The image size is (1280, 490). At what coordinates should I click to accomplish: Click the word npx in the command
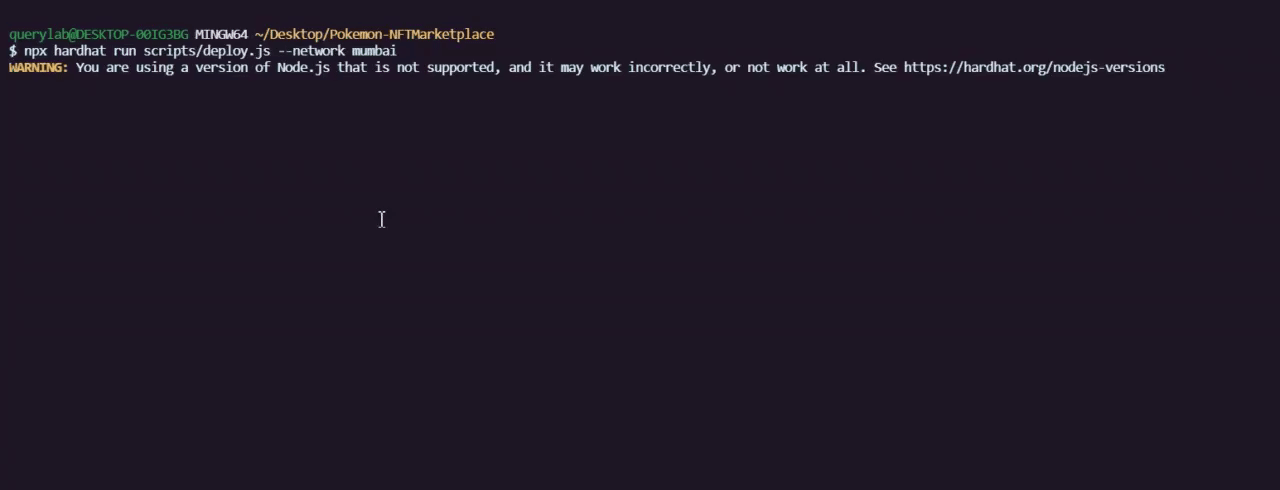[35, 50]
